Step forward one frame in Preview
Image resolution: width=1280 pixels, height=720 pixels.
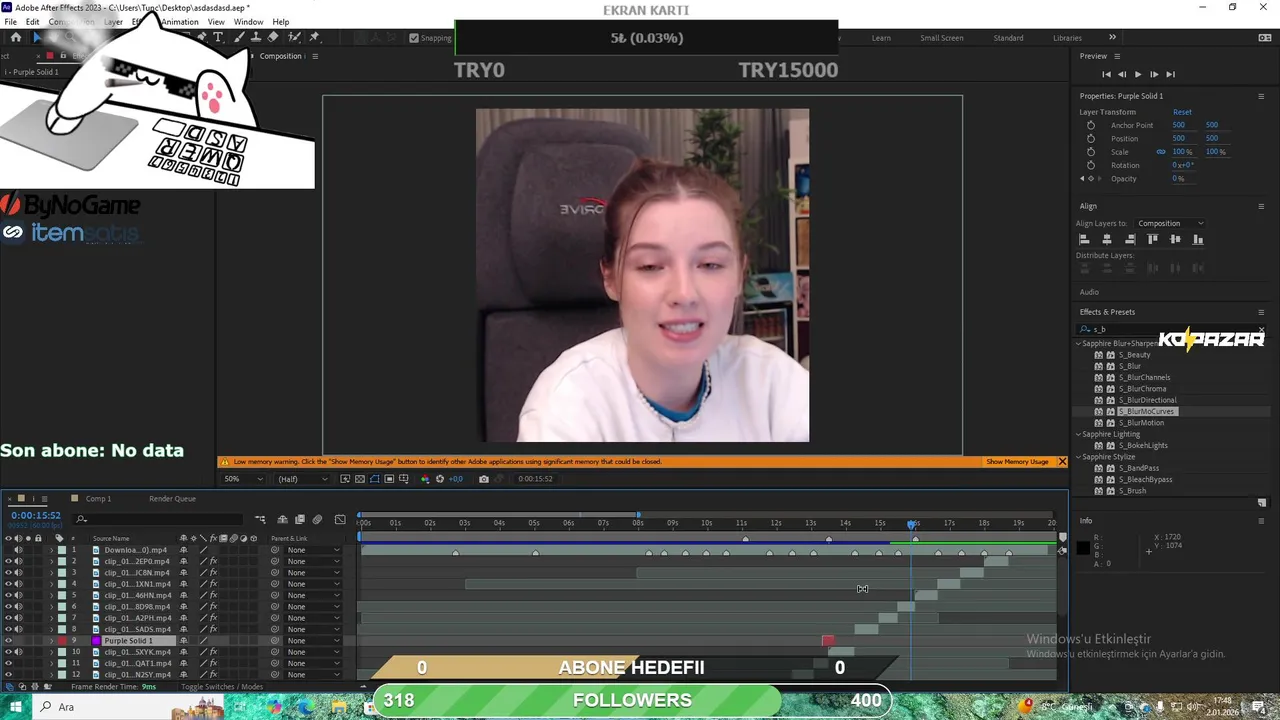click(1154, 74)
